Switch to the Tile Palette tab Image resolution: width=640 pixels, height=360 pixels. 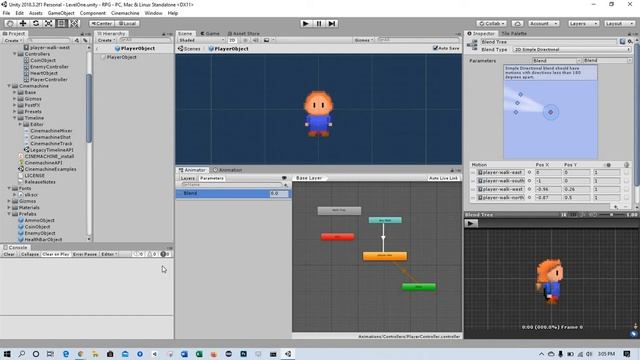pos(513,33)
